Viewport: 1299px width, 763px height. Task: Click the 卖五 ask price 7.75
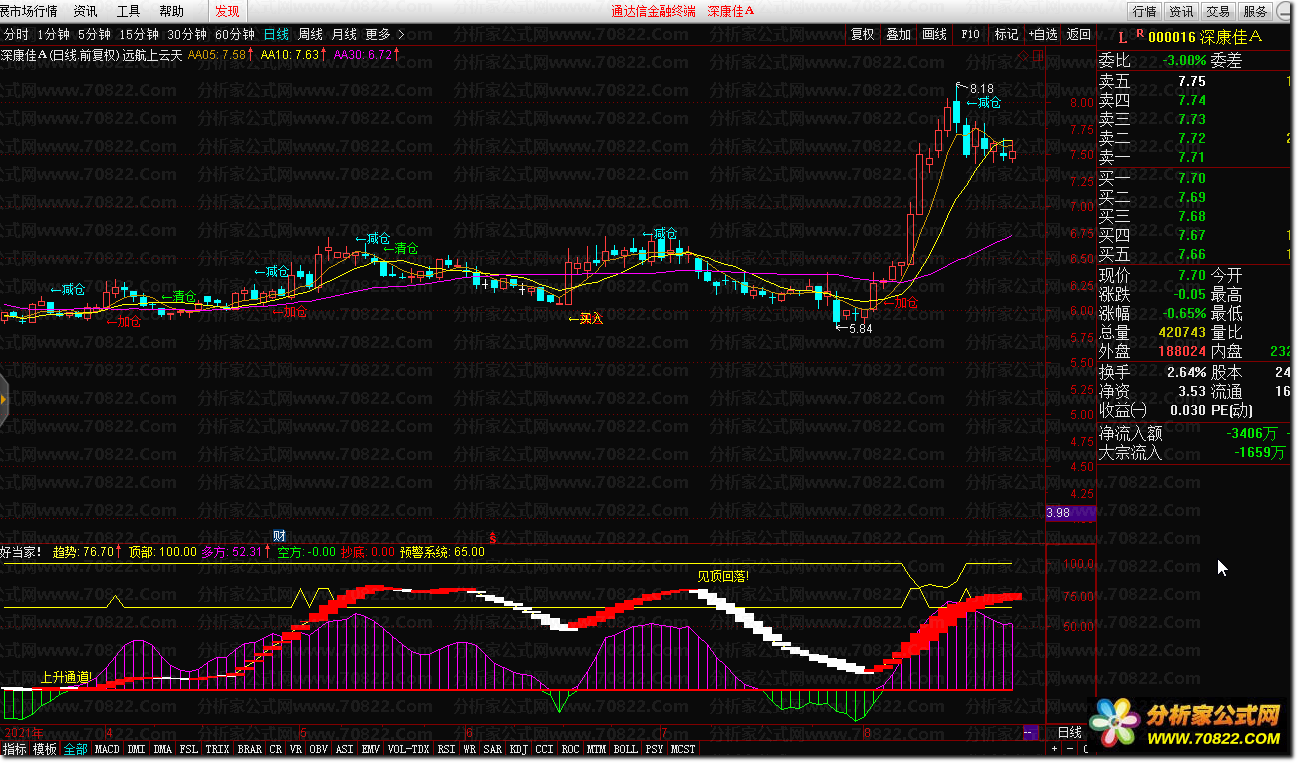click(1191, 82)
